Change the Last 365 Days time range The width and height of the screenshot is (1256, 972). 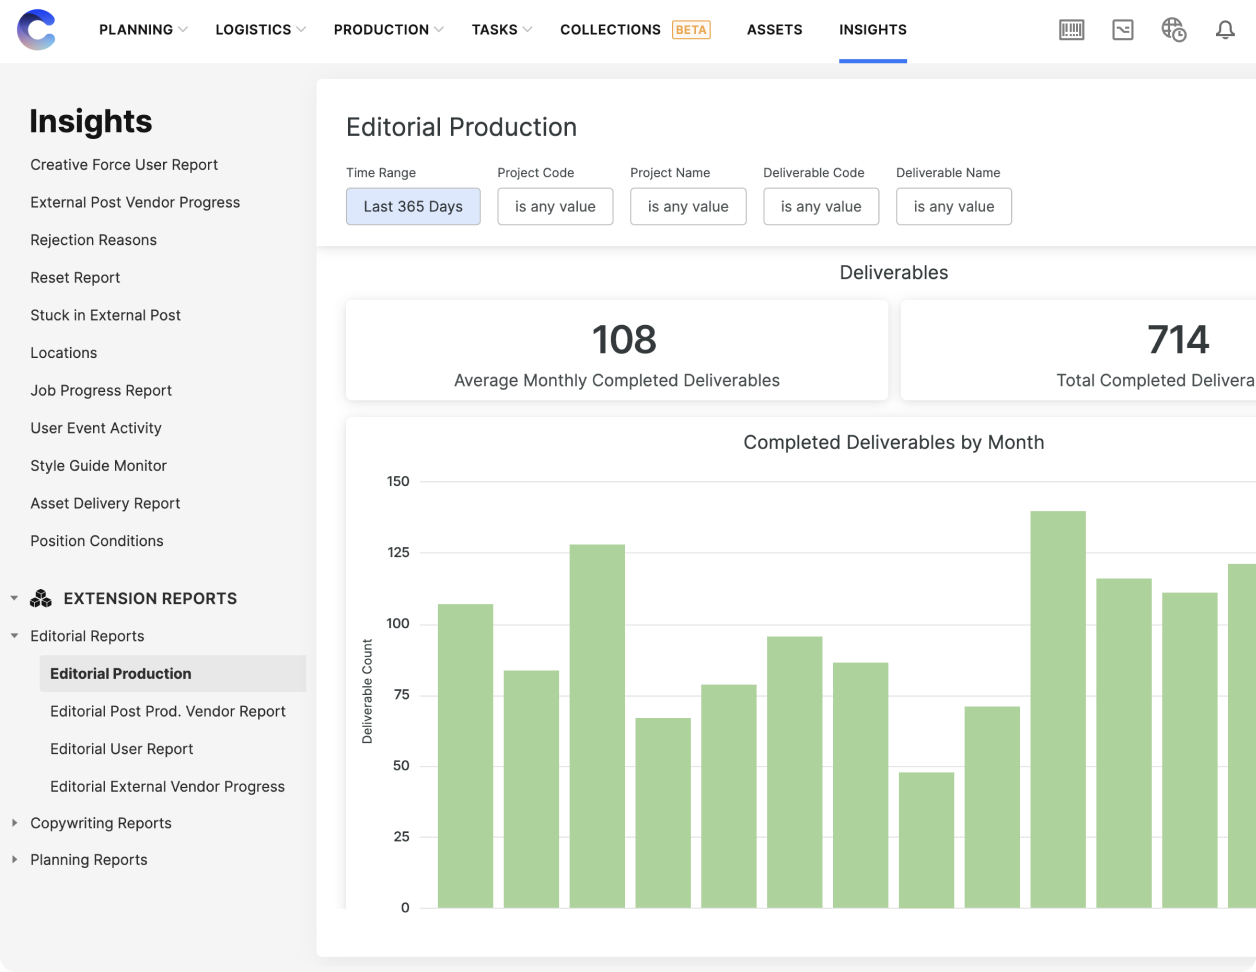413,207
